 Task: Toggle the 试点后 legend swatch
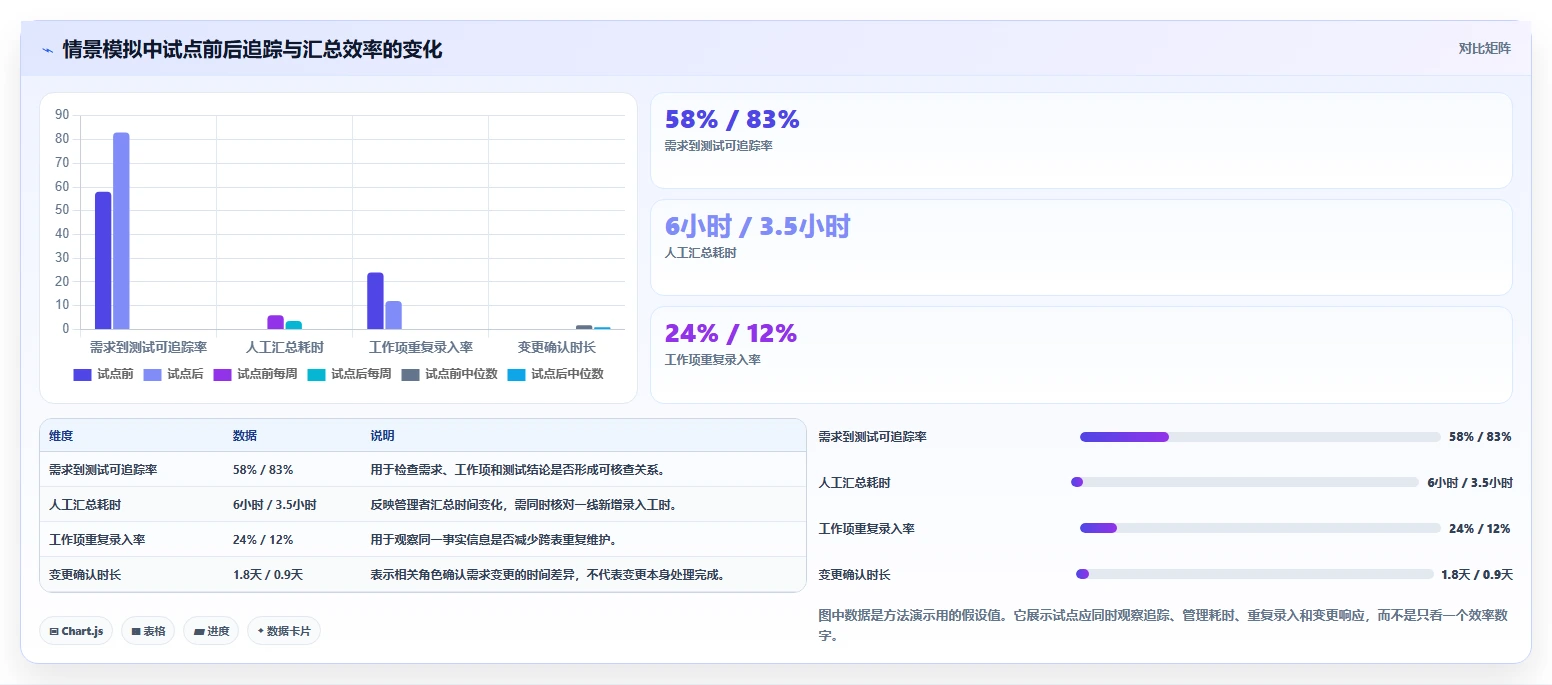[x=153, y=374]
